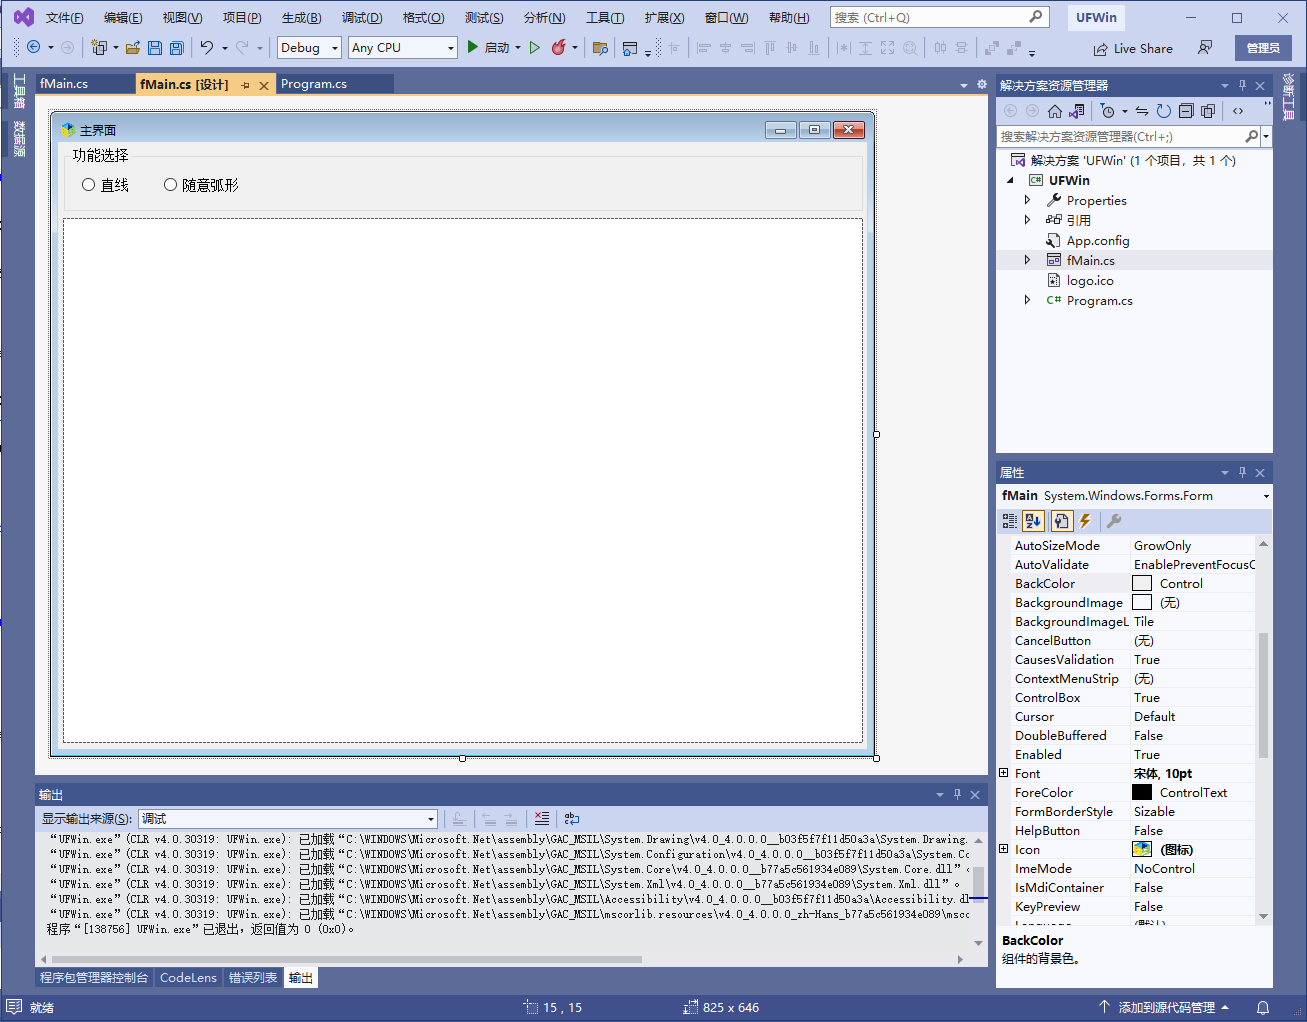Screen dimensions: 1307x1022
Task: Expand the Font property group
Action: tap(1003, 773)
